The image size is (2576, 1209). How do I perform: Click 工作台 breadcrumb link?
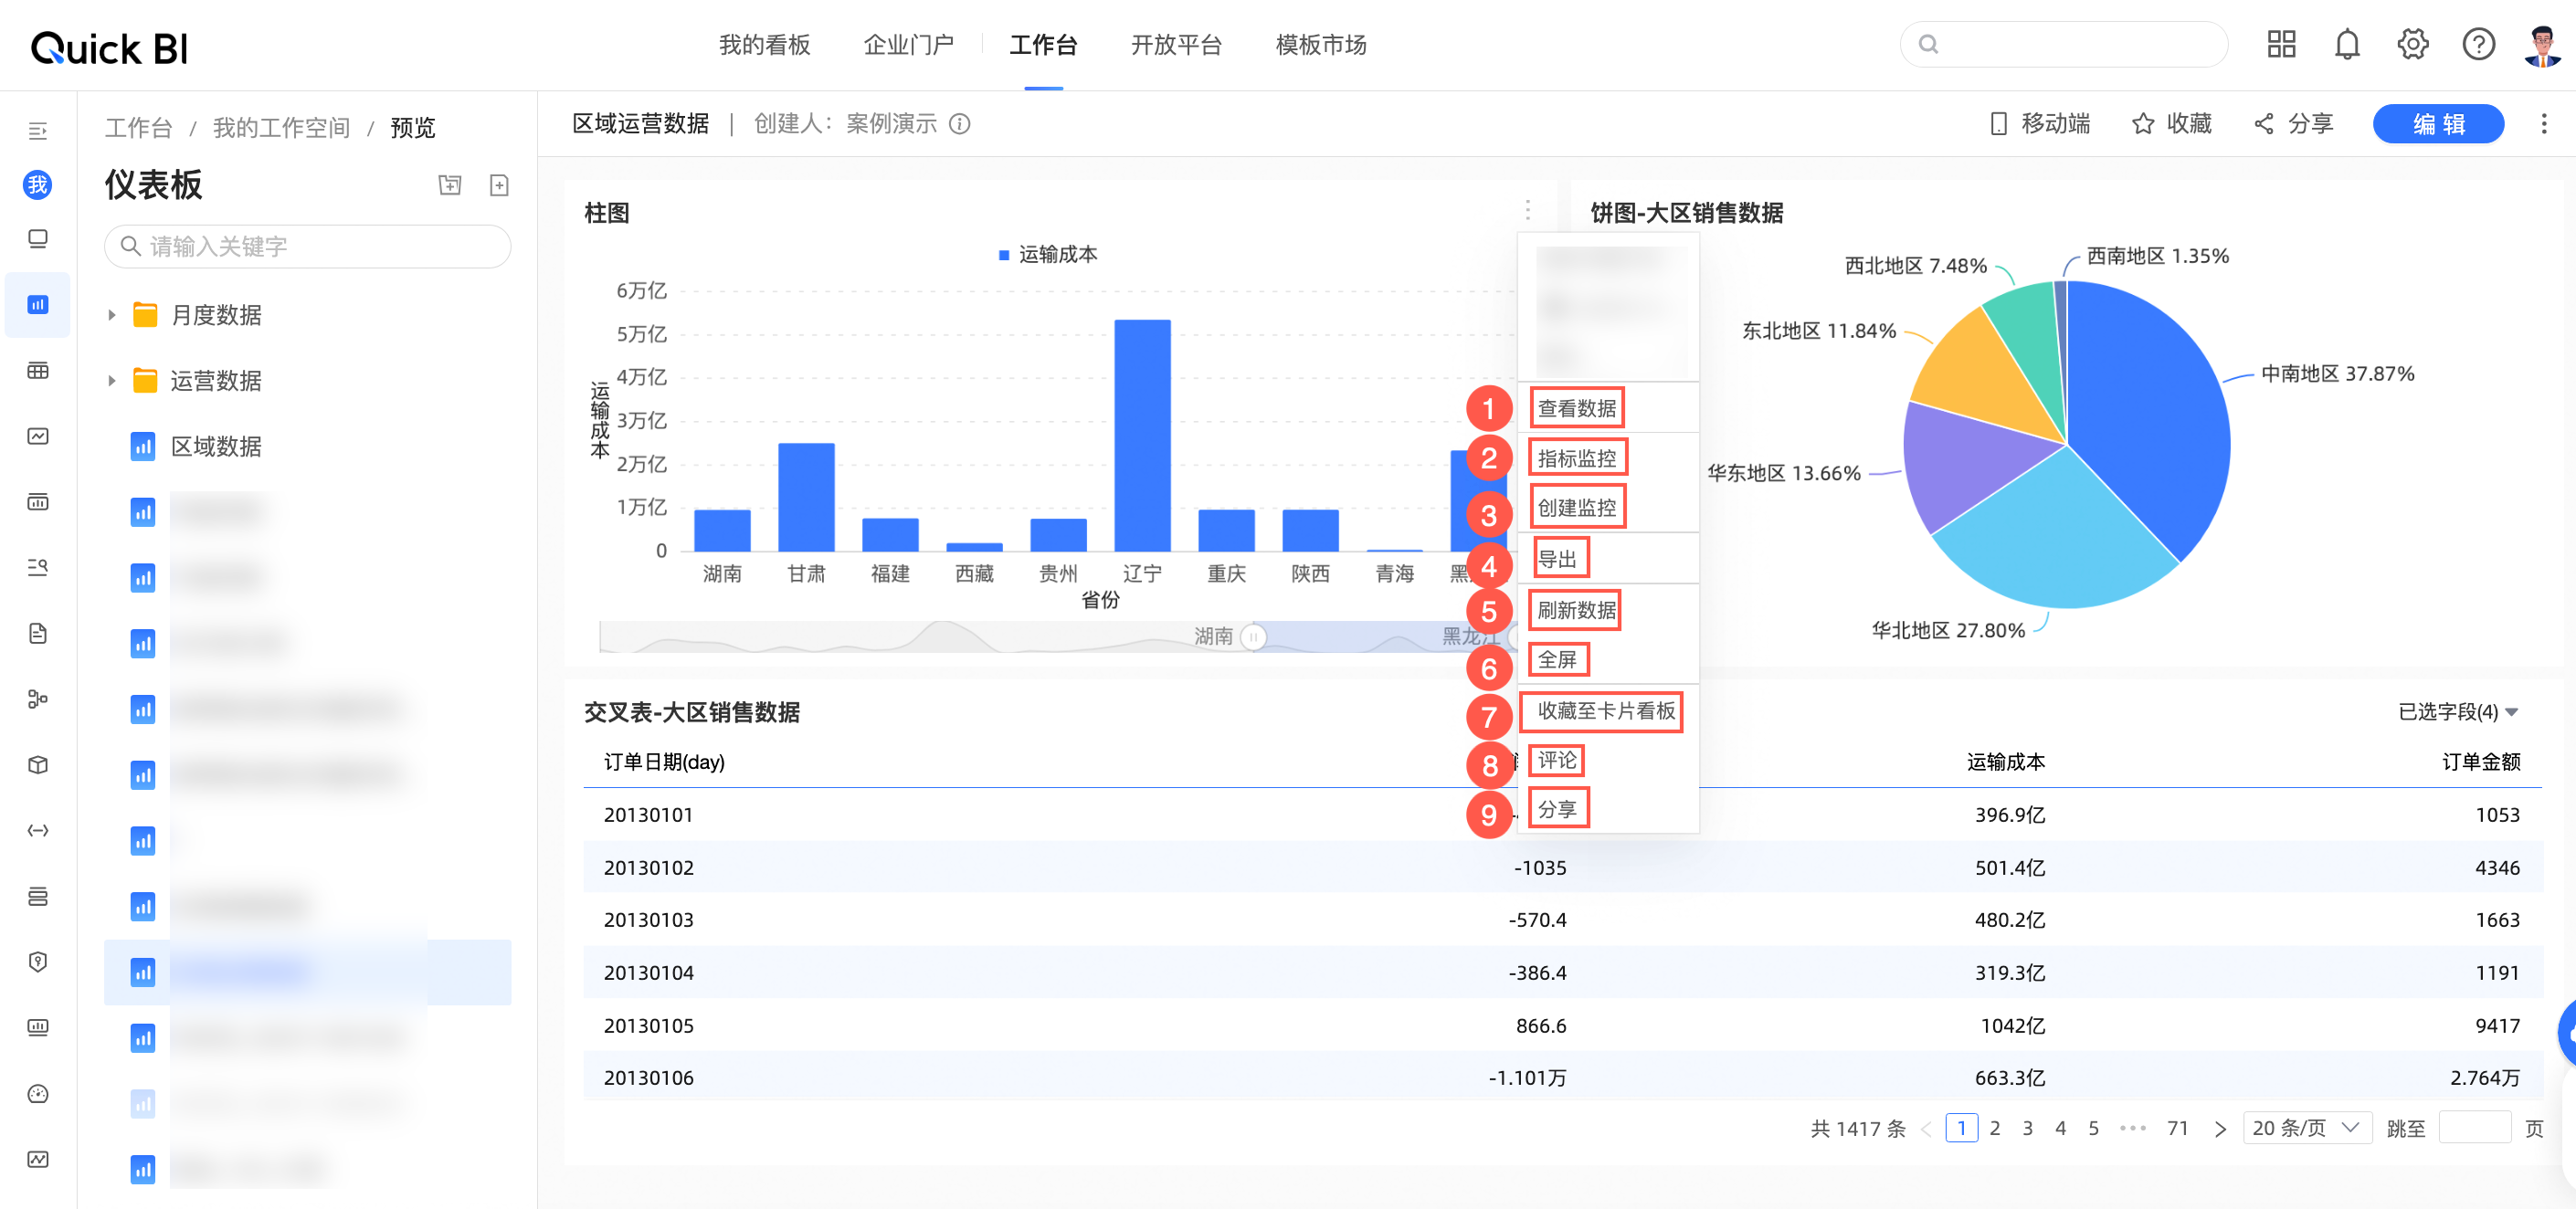click(x=138, y=128)
